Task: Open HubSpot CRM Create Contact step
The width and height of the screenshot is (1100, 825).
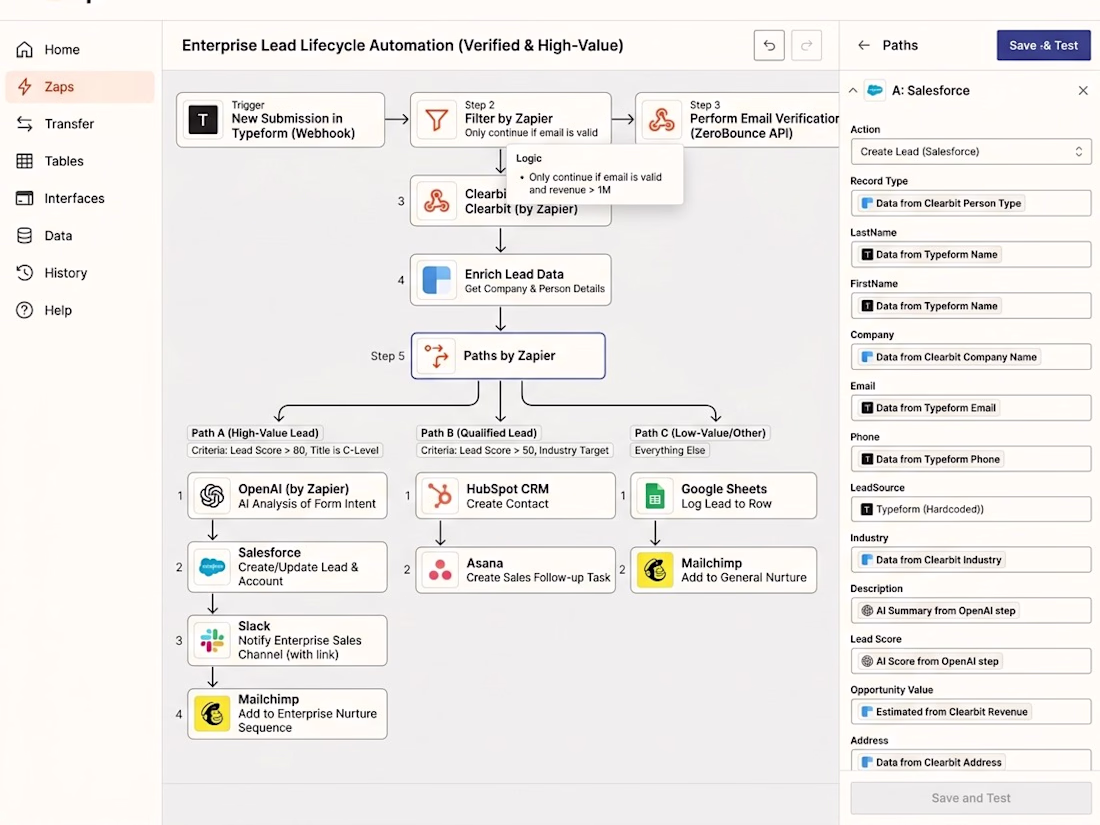Action: 516,496
